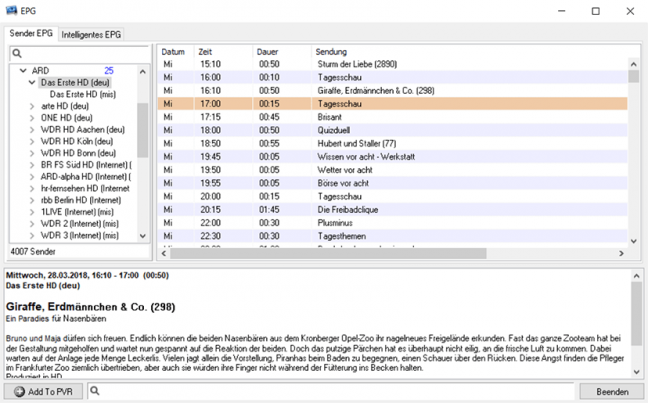Viewport: 648px width, 403px height.
Task: Click the 4007 Sender status text
Action: (33, 251)
